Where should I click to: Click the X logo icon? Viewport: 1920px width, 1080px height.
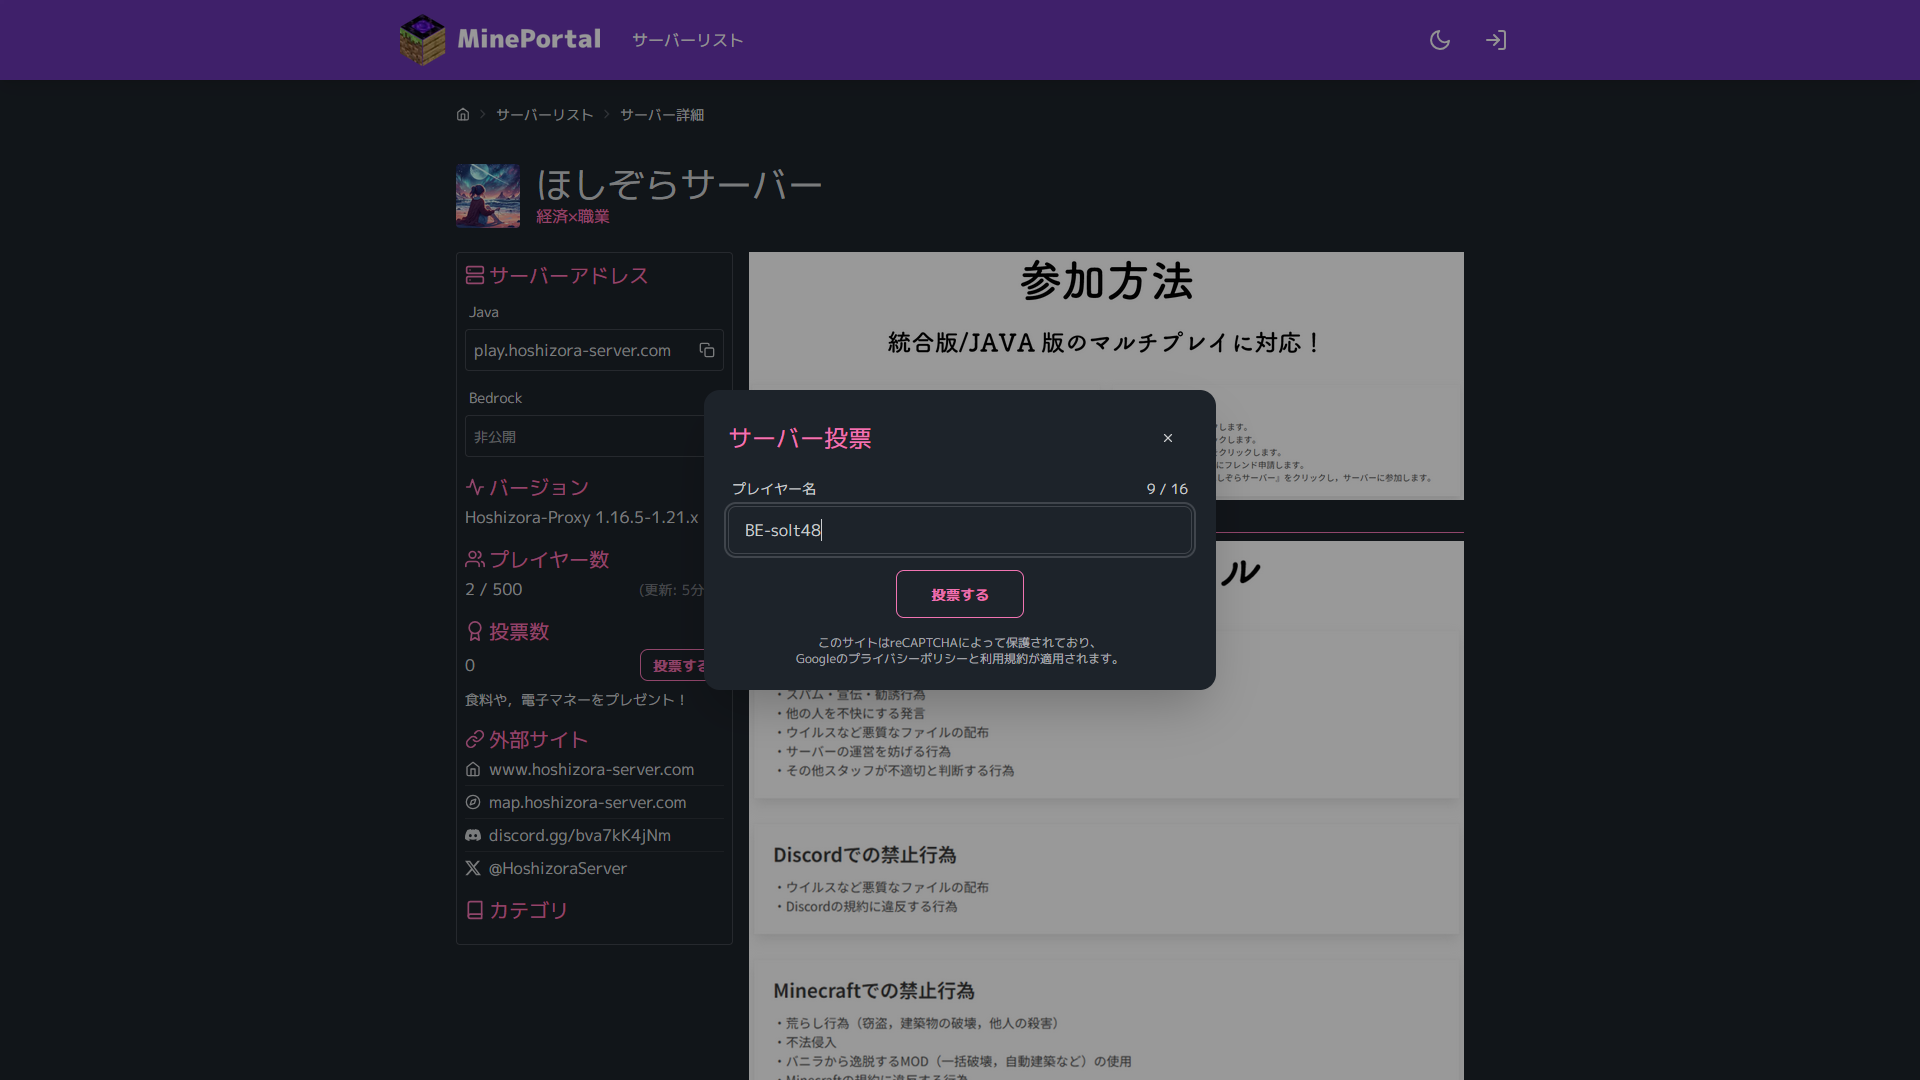coord(473,868)
